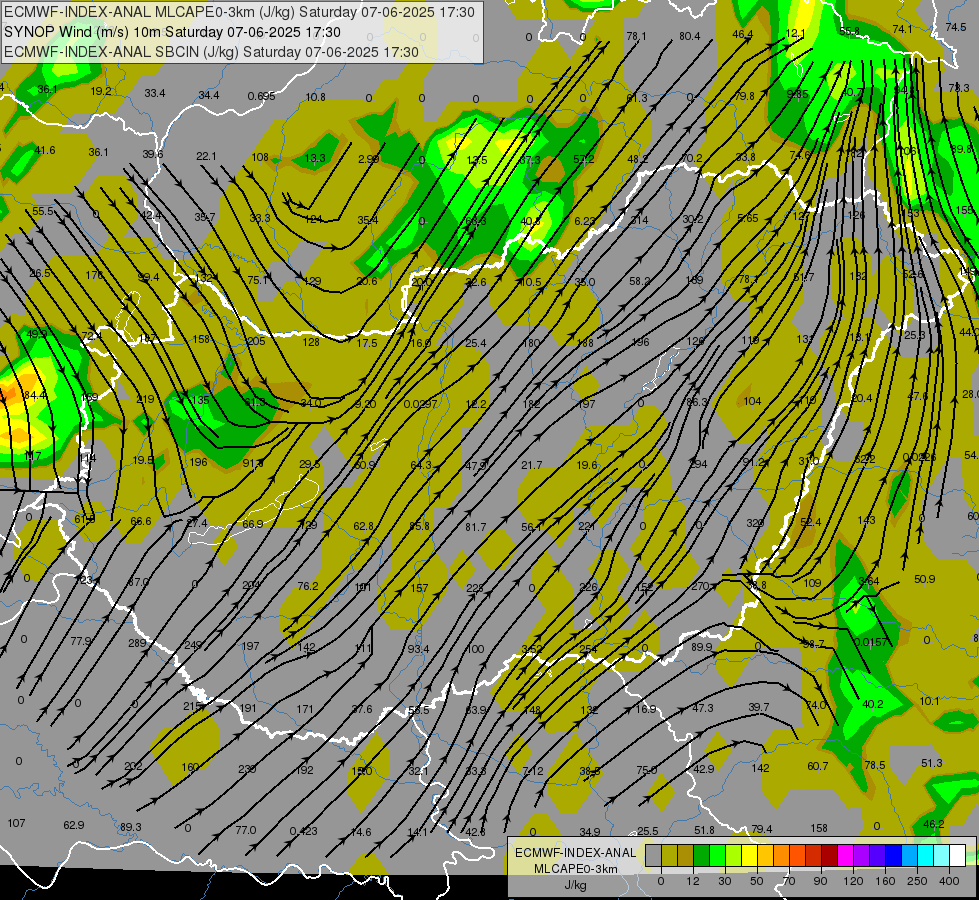The image size is (979, 900).
Task: Click the SBCIN header line
Action: [211, 52]
